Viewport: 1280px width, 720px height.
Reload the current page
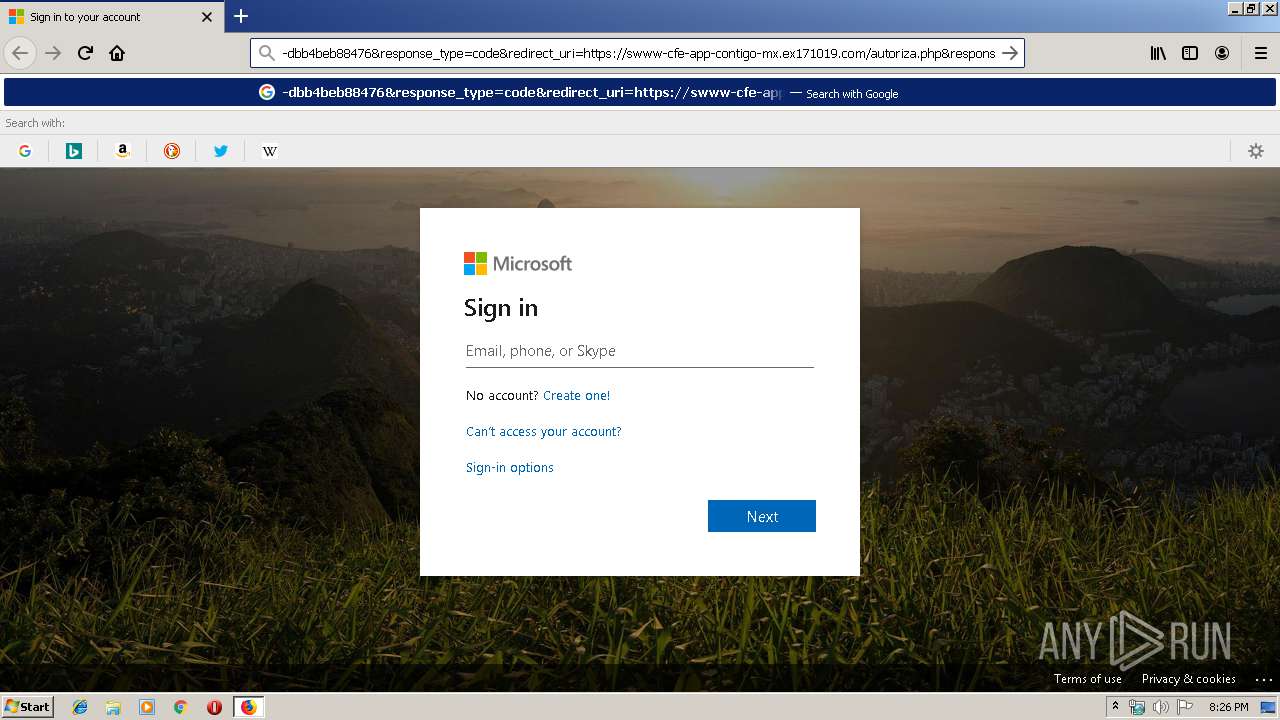point(85,53)
